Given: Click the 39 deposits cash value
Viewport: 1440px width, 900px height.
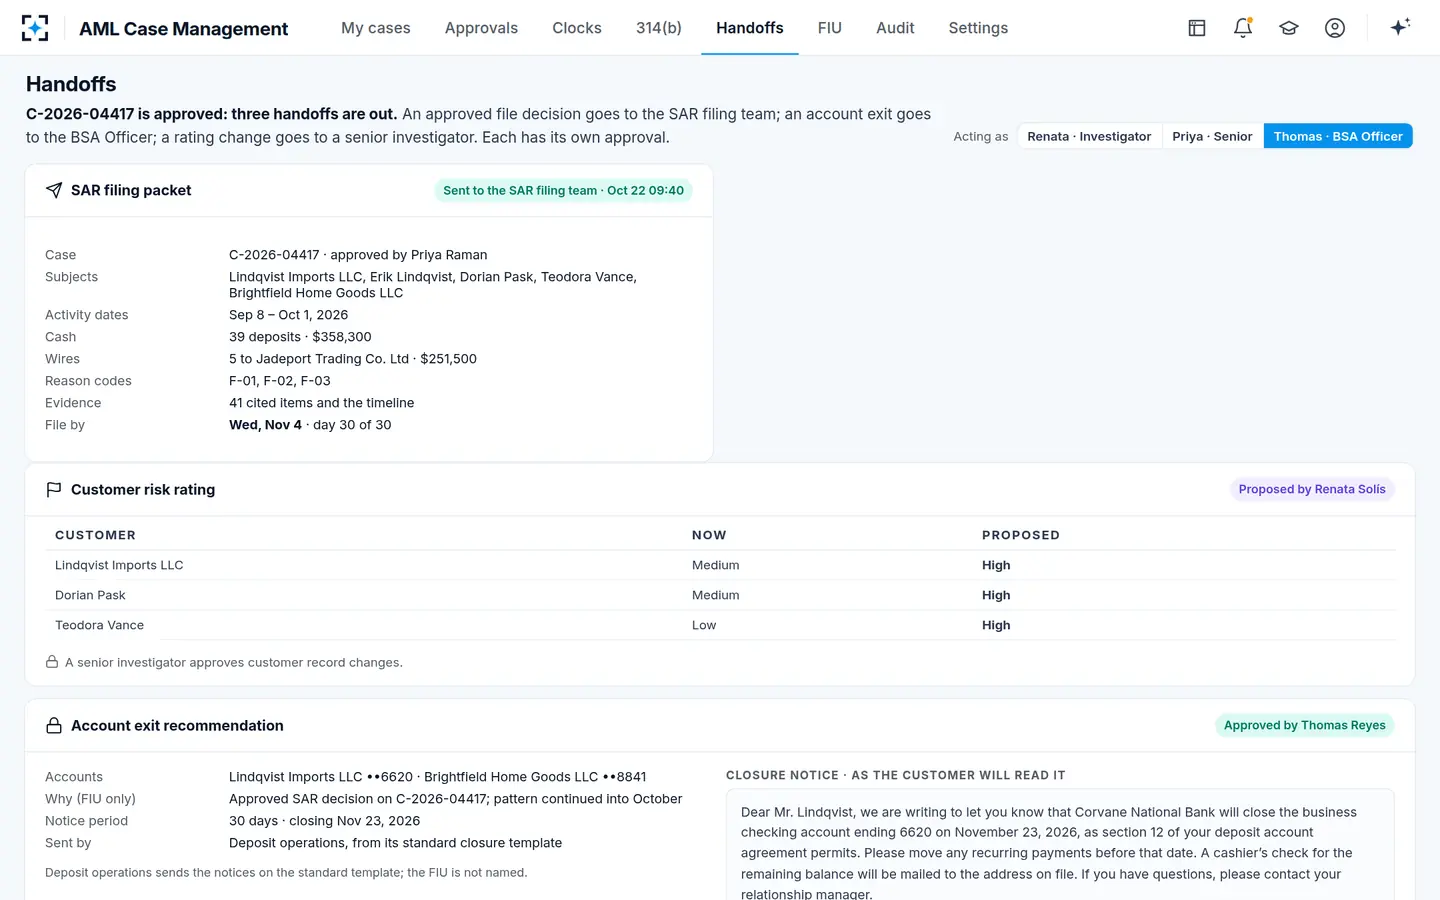Looking at the screenshot, I should point(300,337).
